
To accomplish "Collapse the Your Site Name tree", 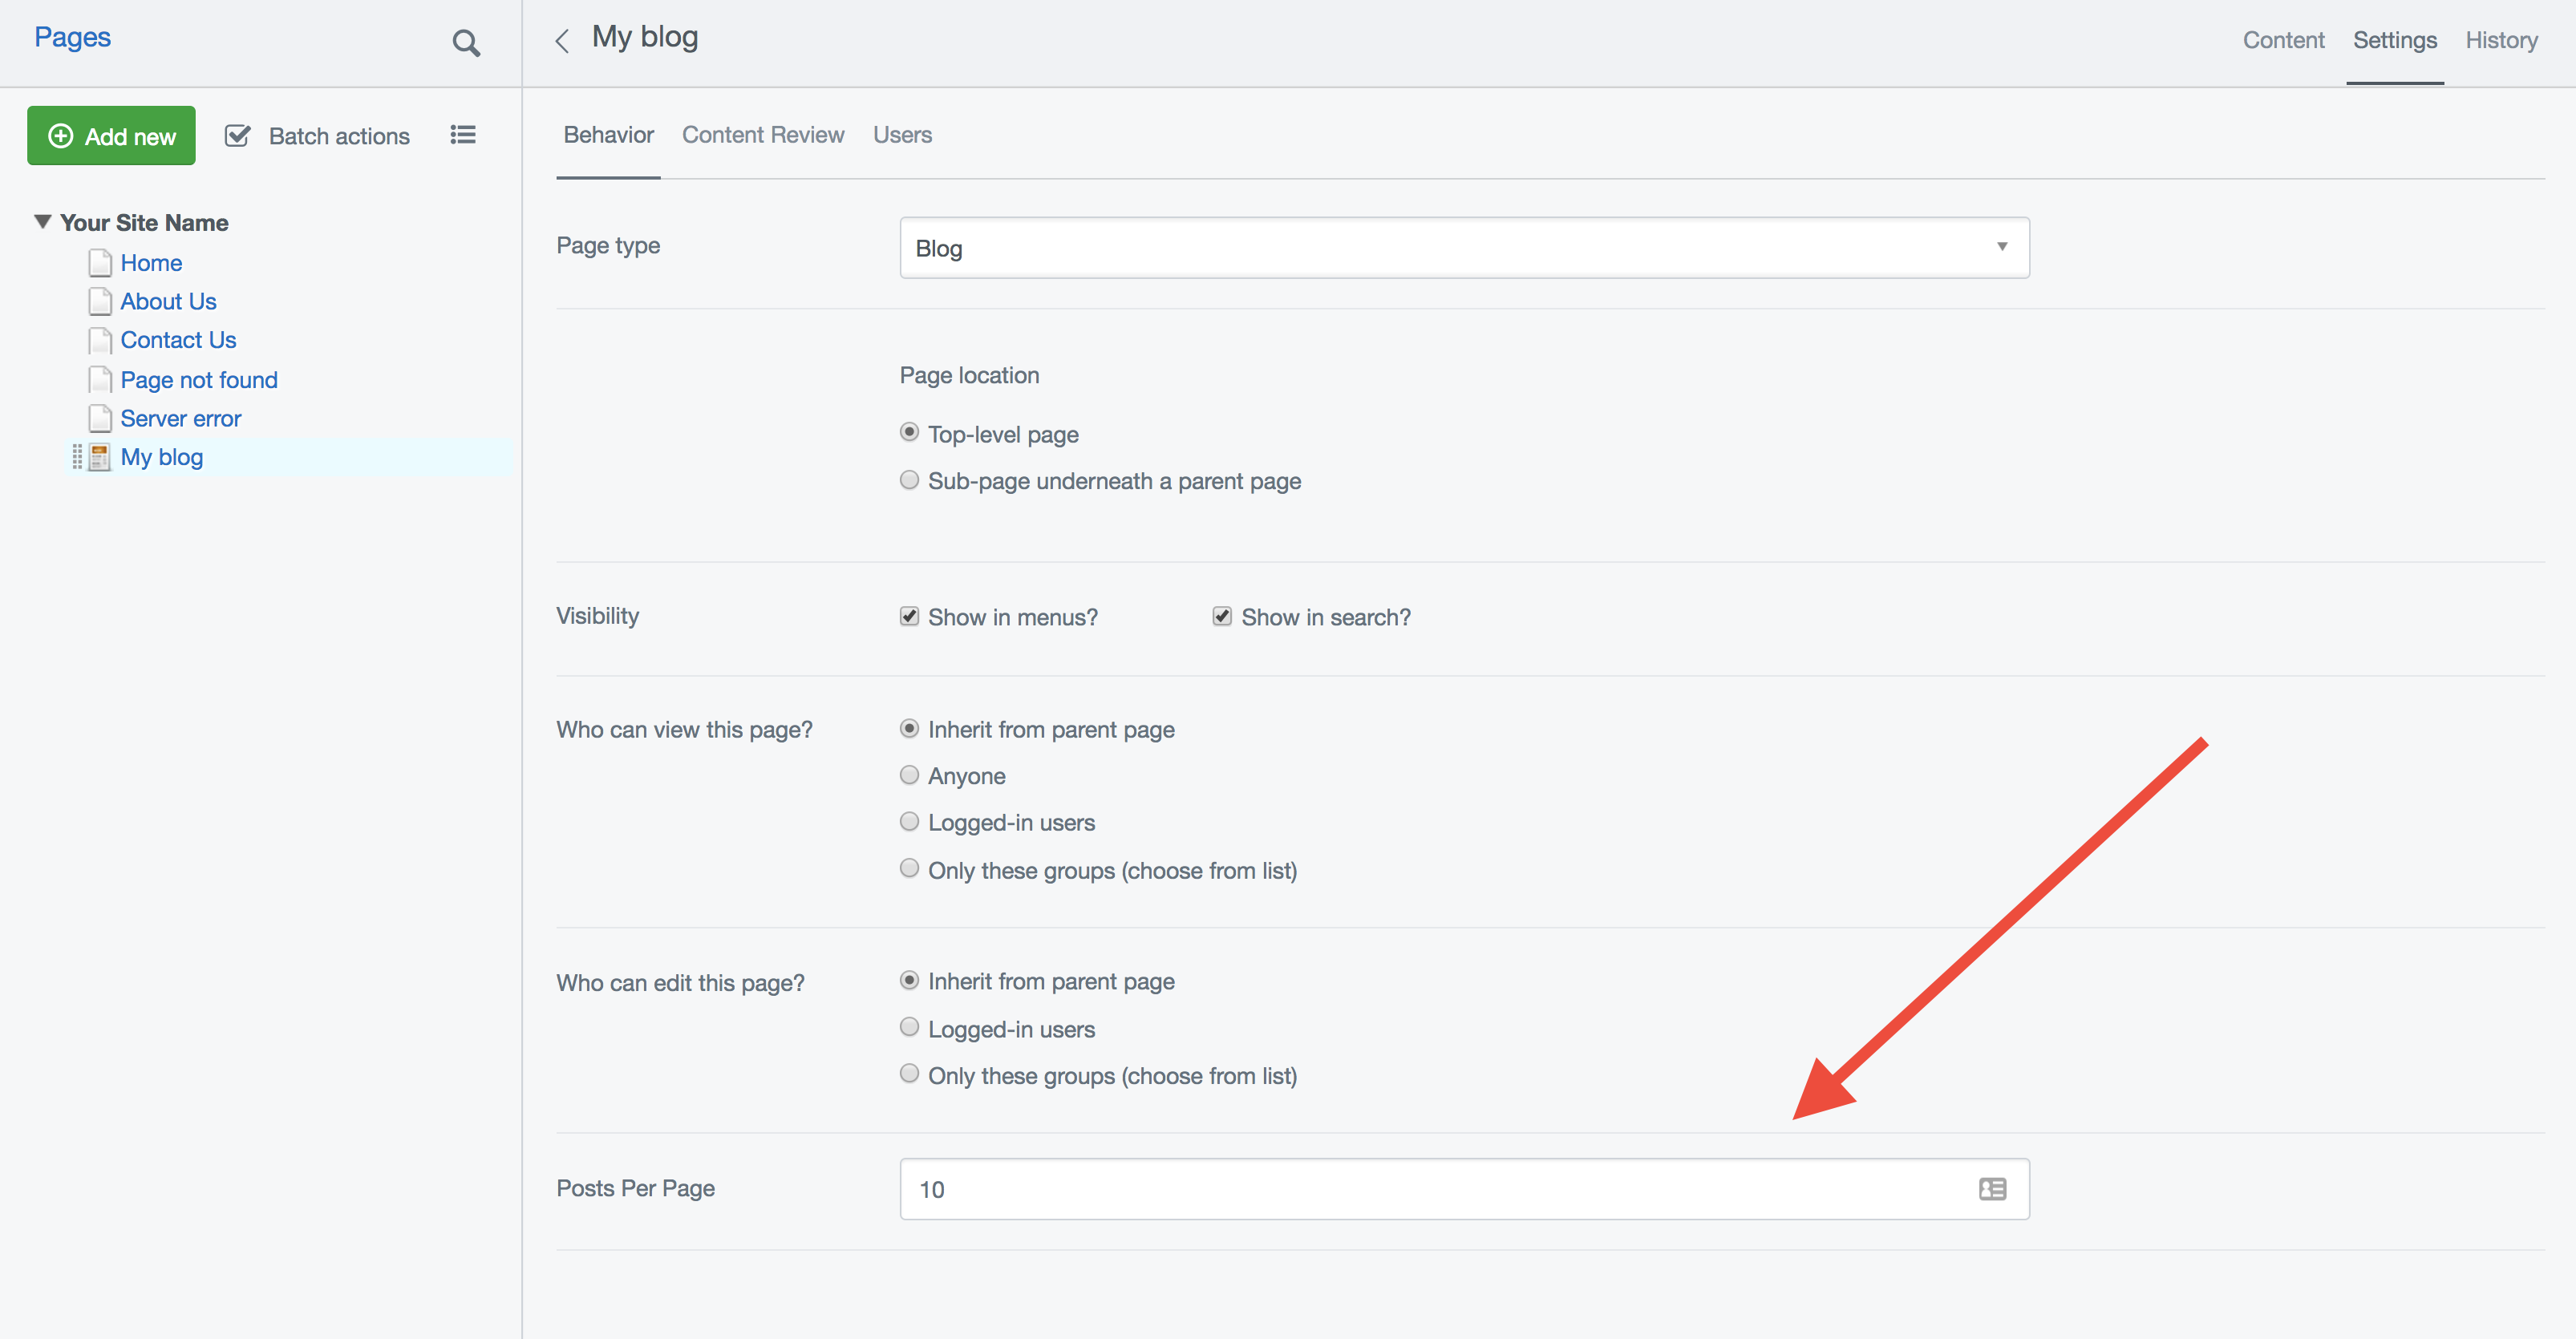I will pos(43,222).
